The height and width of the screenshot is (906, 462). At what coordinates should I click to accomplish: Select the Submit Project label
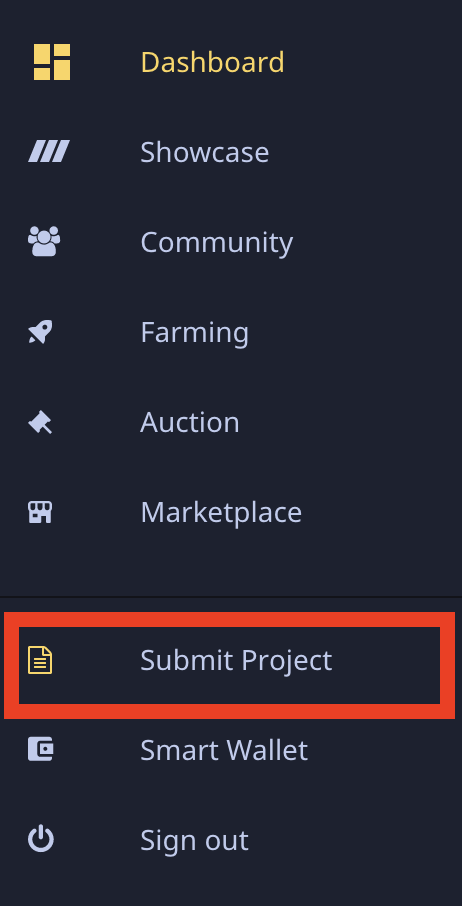click(236, 660)
